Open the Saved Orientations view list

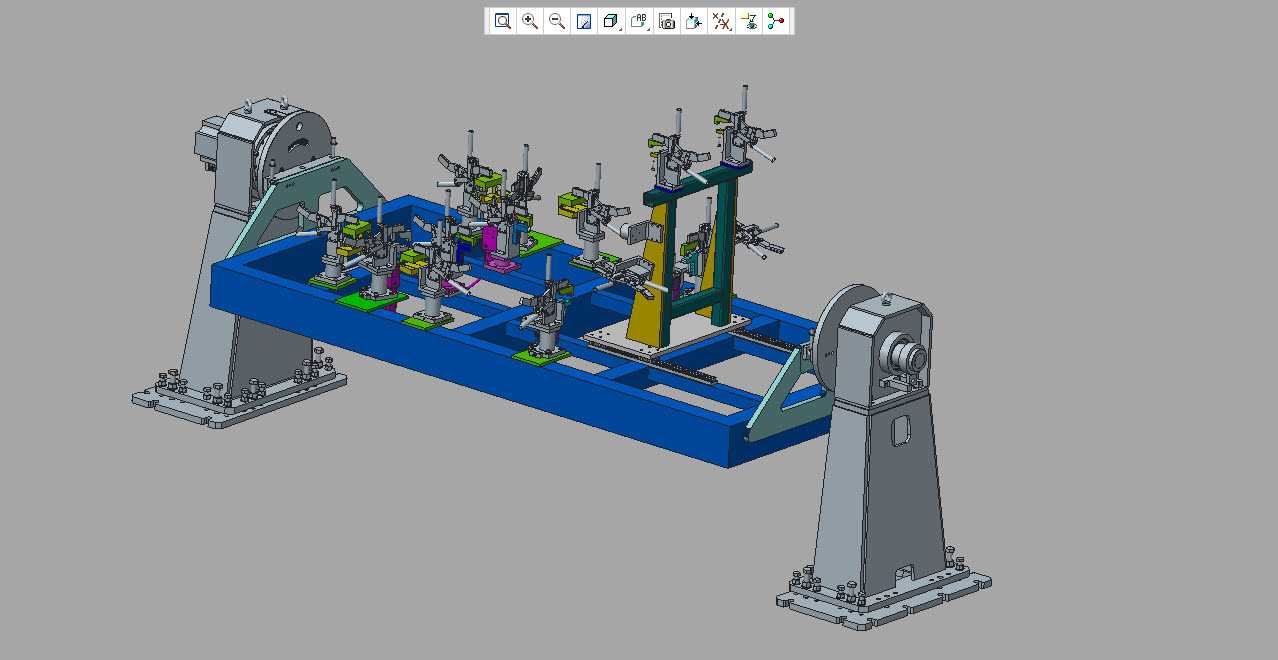click(640, 21)
